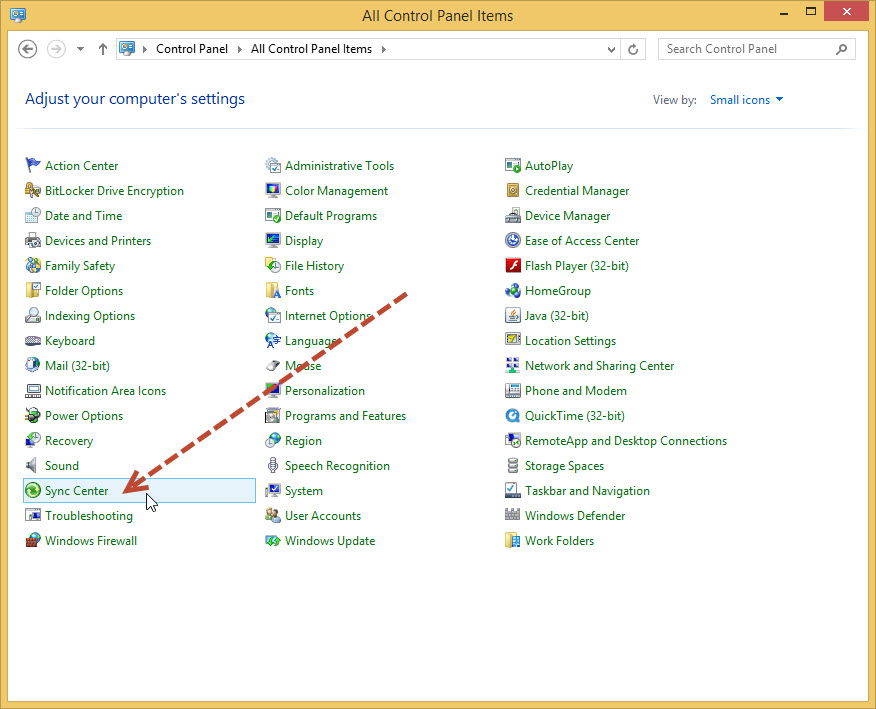
Task: Open the Windows Firewall icon
Action: tap(33, 541)
